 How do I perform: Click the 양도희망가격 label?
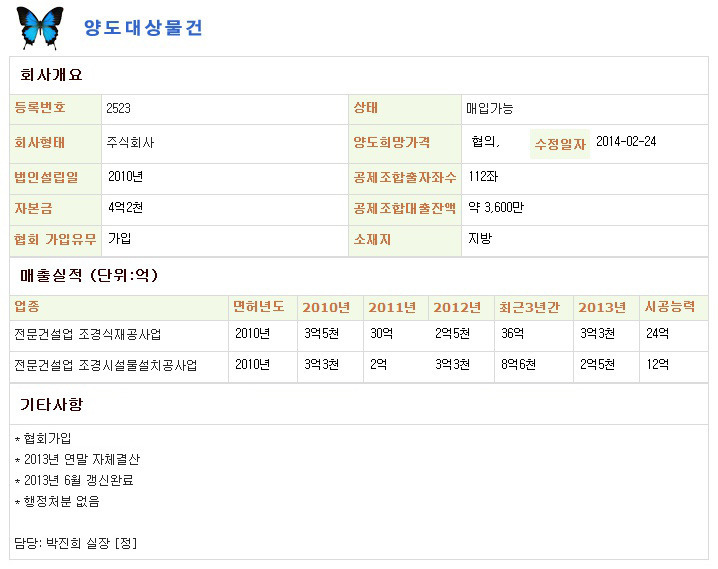coord(392,143)
